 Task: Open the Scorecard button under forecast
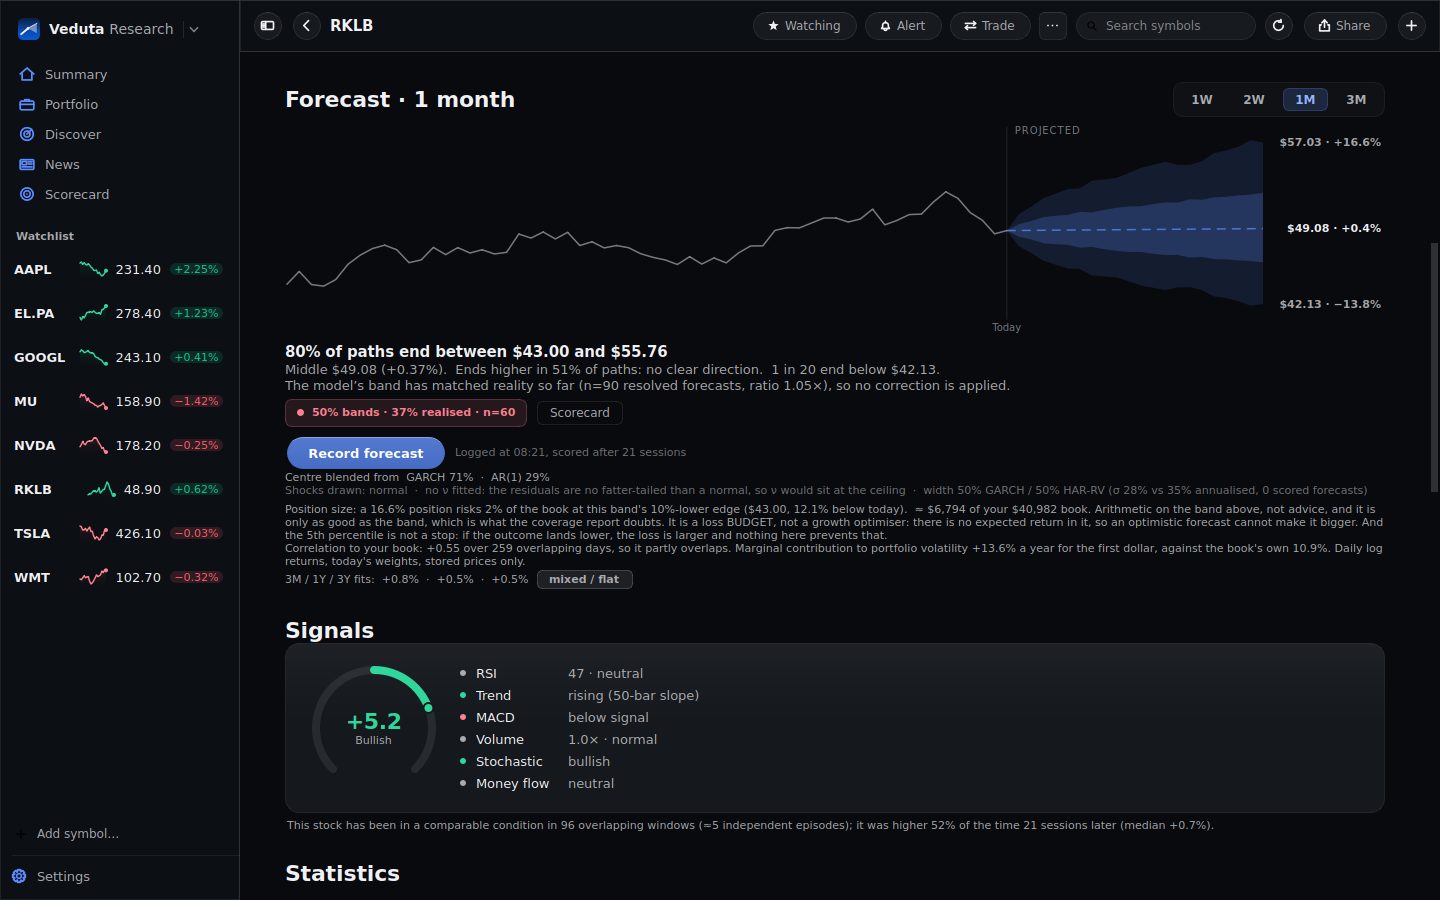(580, 412)
